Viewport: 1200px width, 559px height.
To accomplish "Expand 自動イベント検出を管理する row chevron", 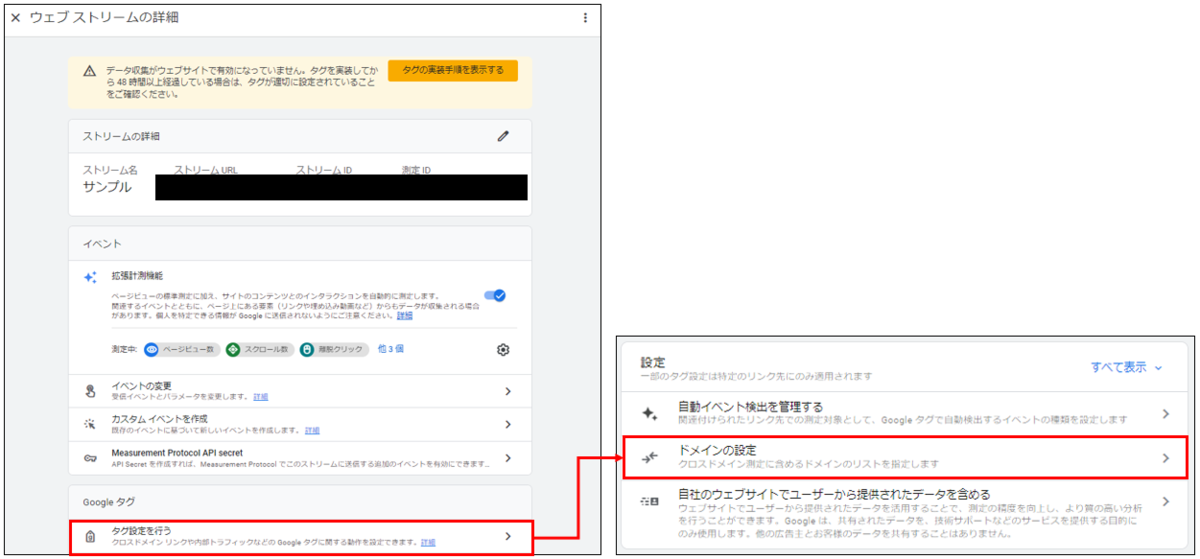I will pos(1165,413).
